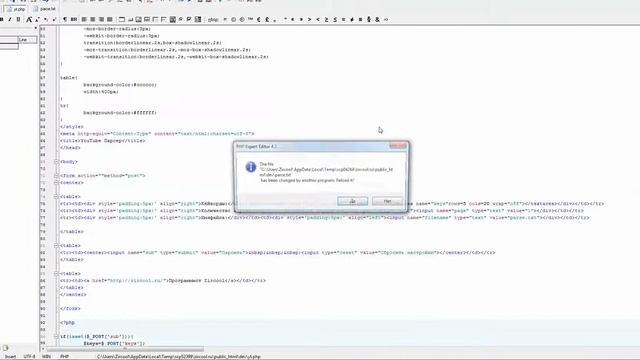Decline reload with the Нет button
This screenshot has width=640, height=360.
coord(387,201)
